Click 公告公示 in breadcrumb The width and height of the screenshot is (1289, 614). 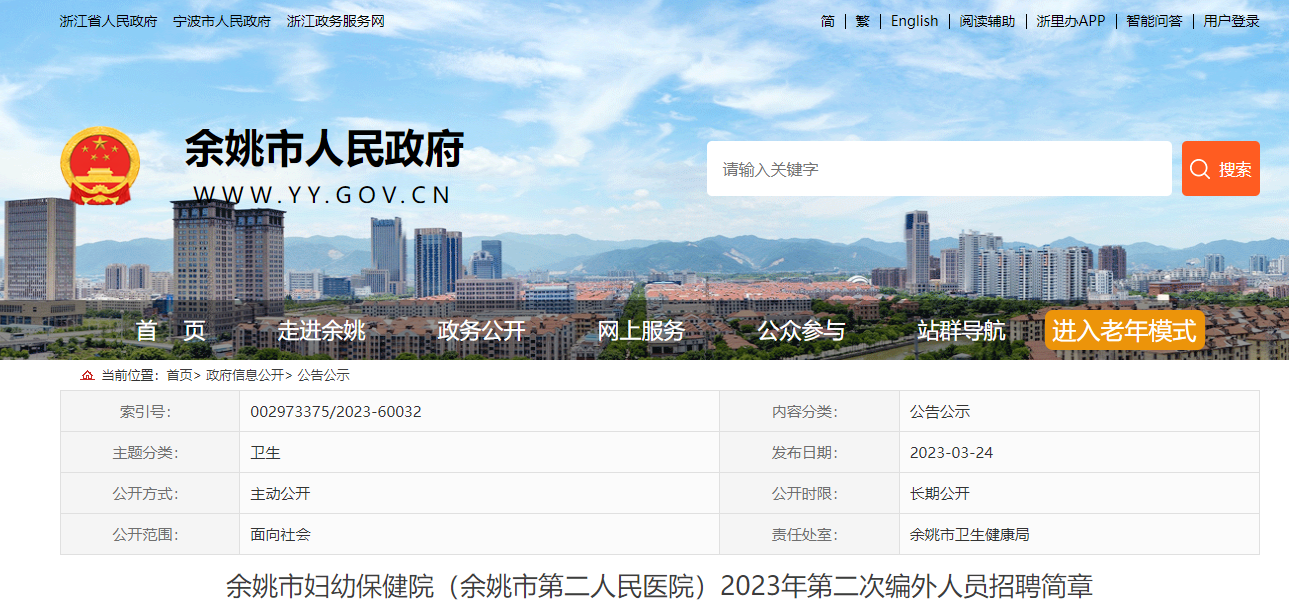323,375
